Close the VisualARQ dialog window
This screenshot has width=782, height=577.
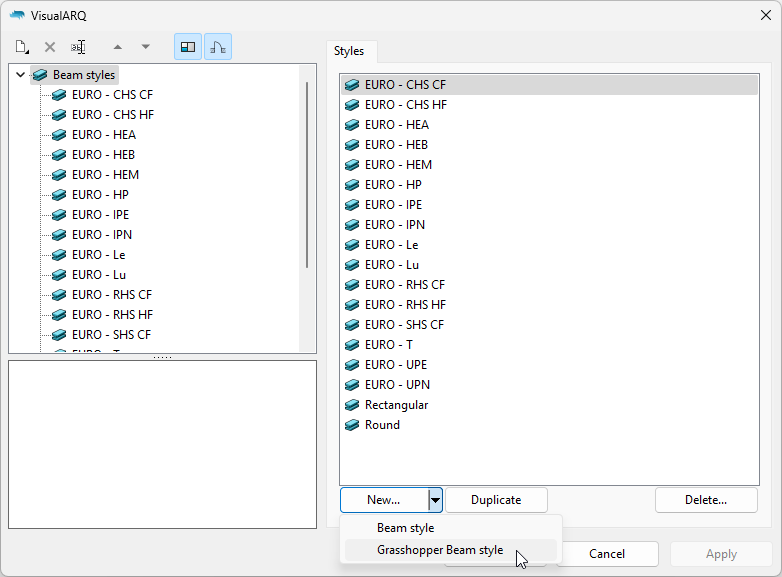pos(766,15)
